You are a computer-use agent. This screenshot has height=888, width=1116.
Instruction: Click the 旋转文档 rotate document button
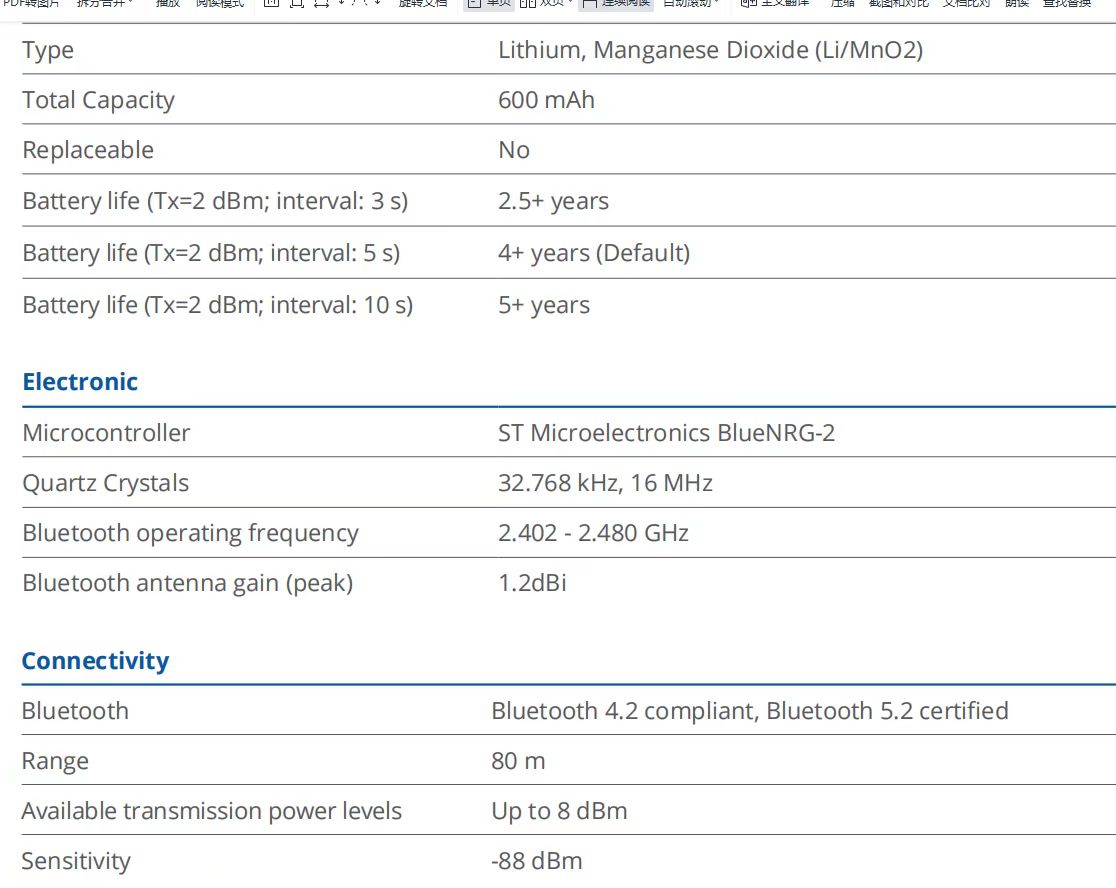pyautogui.click(x=422, y=3)
